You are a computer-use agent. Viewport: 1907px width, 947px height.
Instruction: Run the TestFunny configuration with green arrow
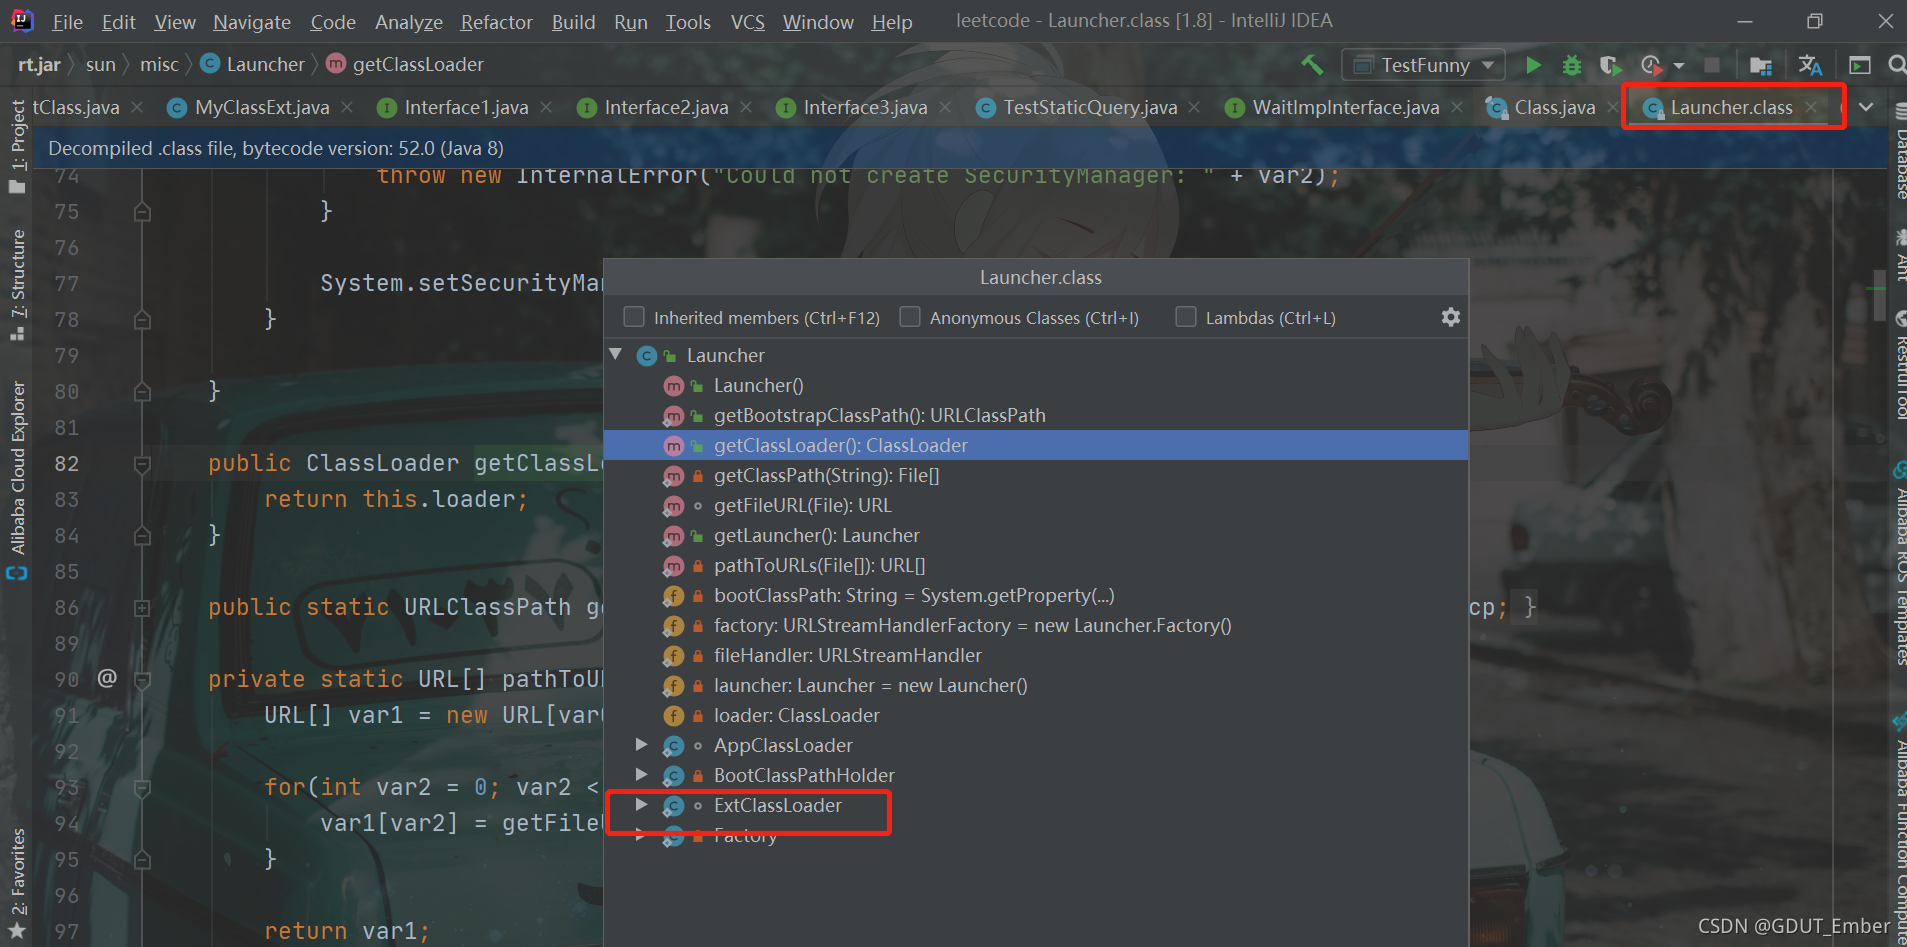(1533, 65)
